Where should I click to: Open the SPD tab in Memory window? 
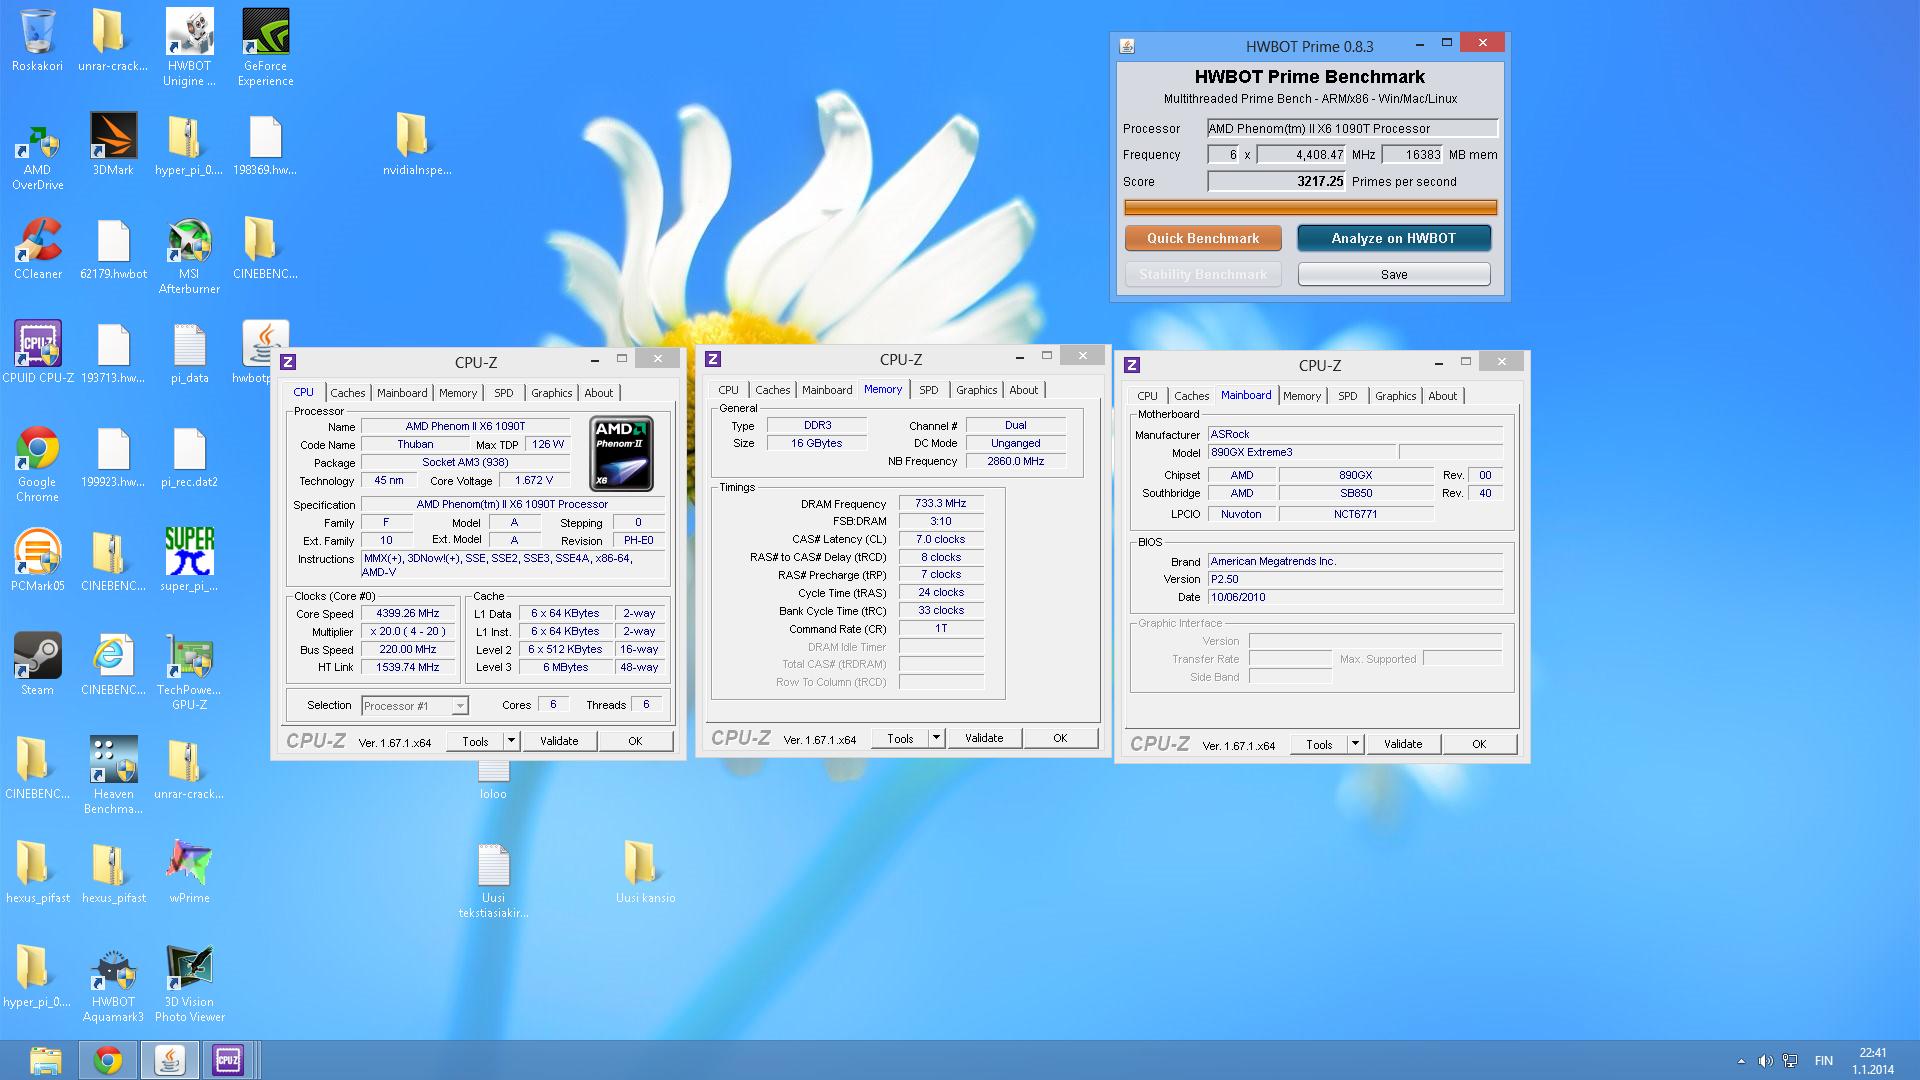click(929, 390)
